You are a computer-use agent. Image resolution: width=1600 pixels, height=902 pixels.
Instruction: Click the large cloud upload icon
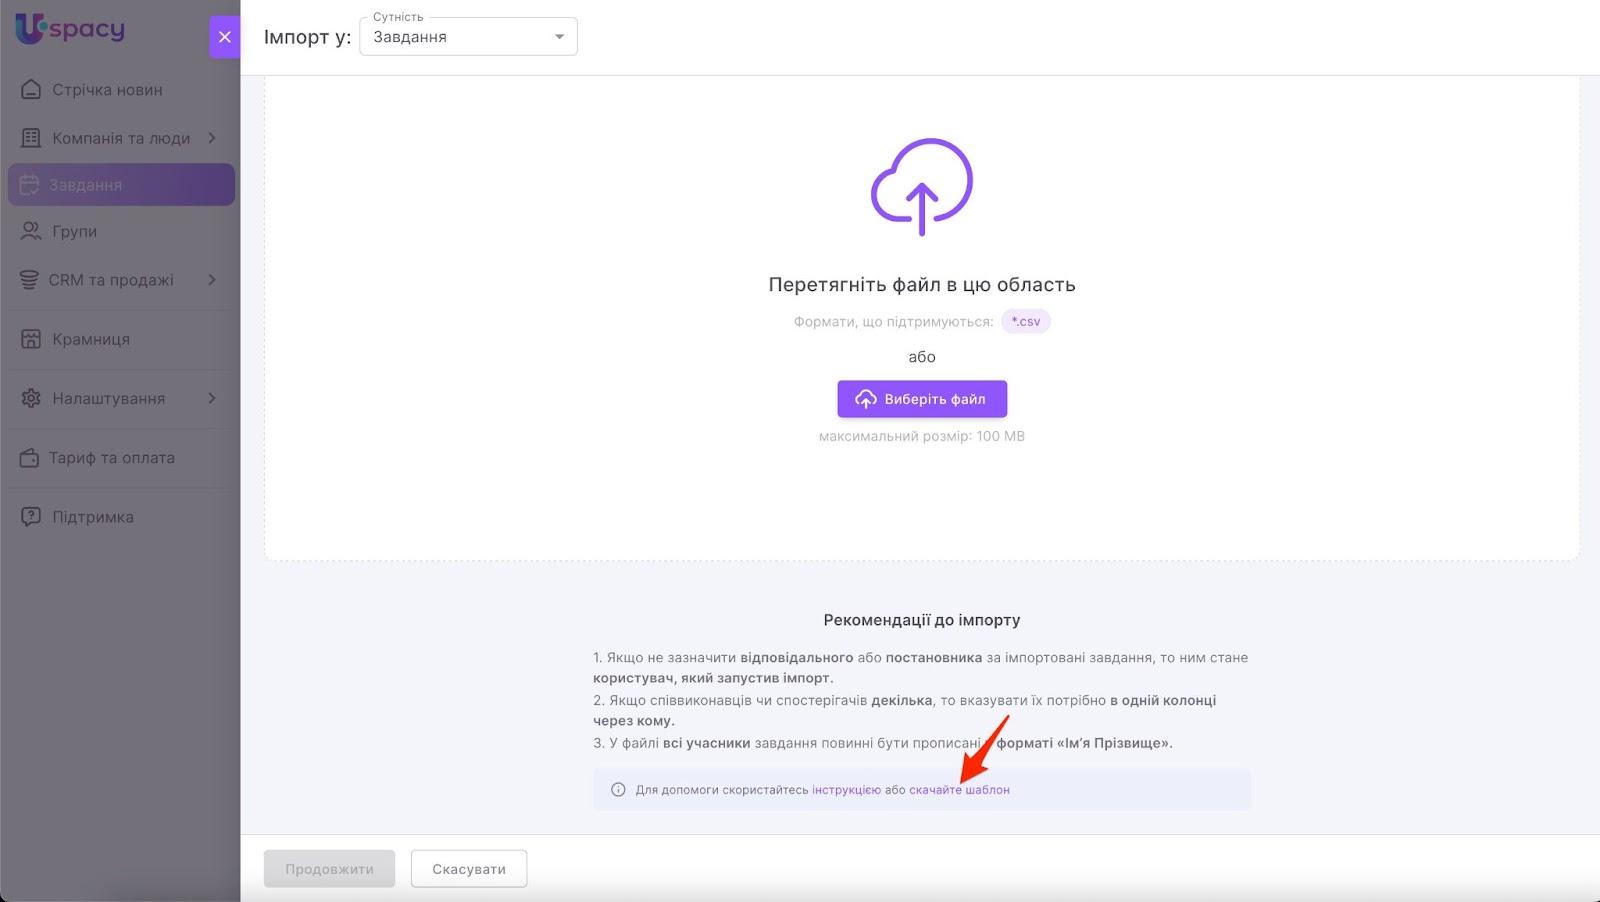pyautogui.click(x=921, y=187)
